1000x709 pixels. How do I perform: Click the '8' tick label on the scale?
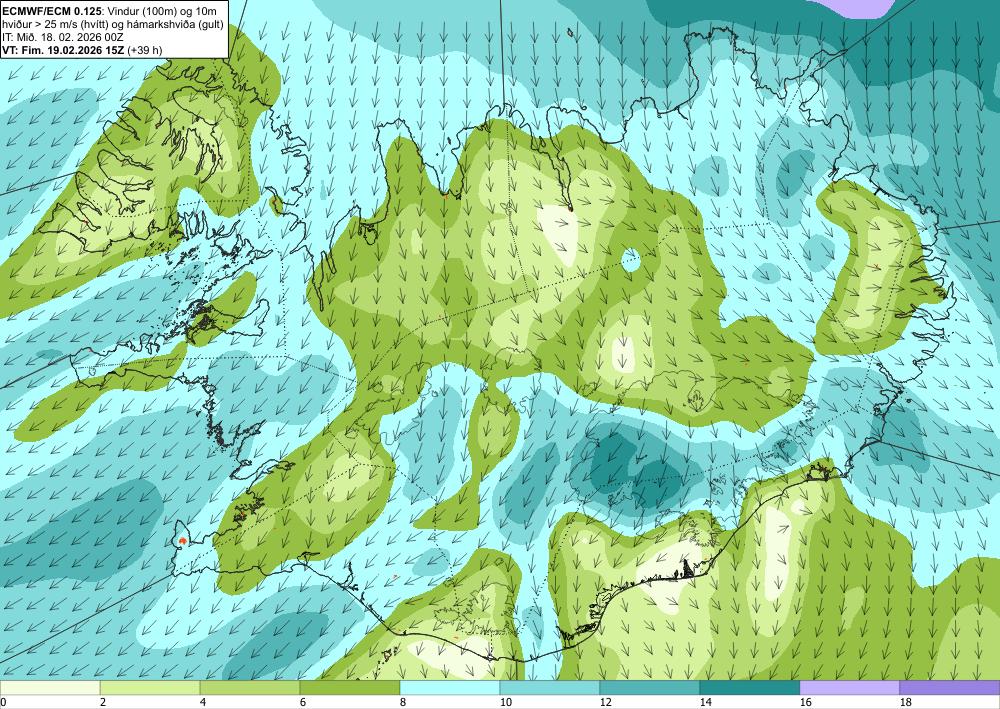403,703
